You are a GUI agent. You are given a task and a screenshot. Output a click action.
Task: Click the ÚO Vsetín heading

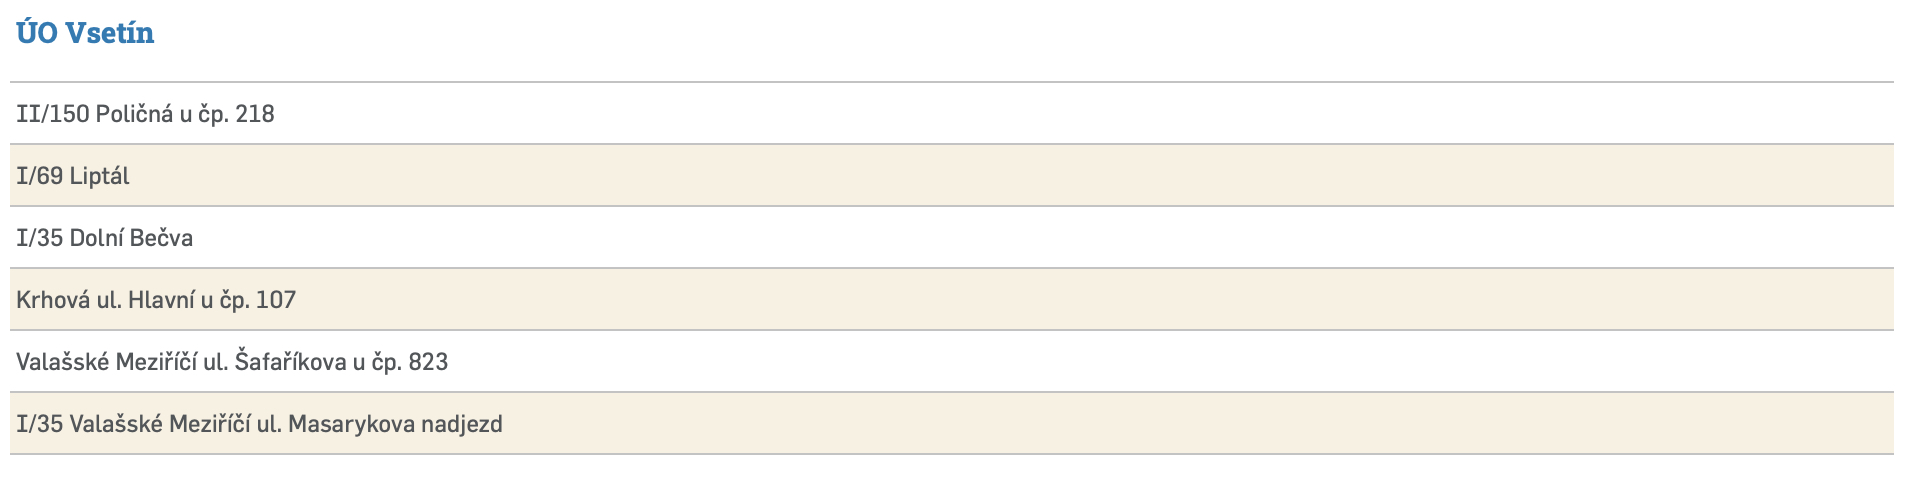click(85, 33)
